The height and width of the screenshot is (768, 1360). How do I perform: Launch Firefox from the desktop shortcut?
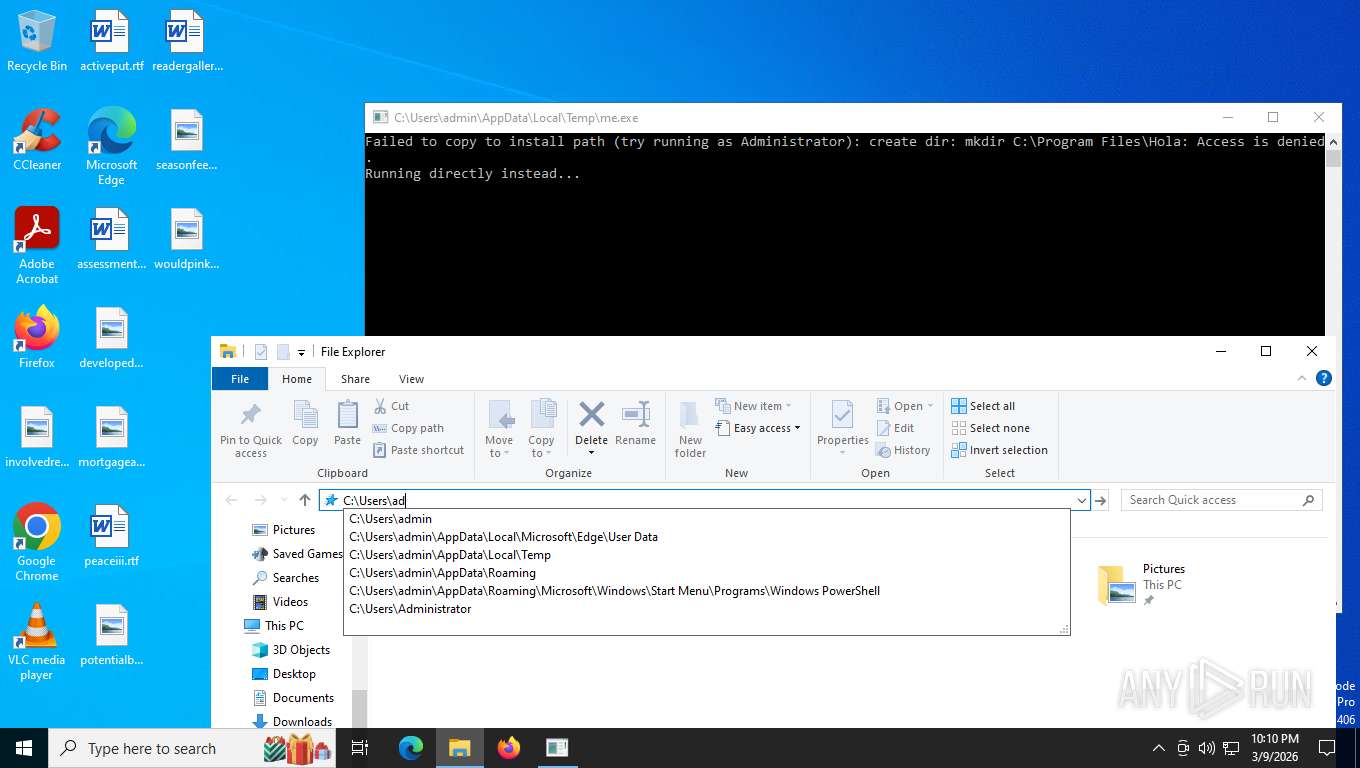click(x=37, y=338)
